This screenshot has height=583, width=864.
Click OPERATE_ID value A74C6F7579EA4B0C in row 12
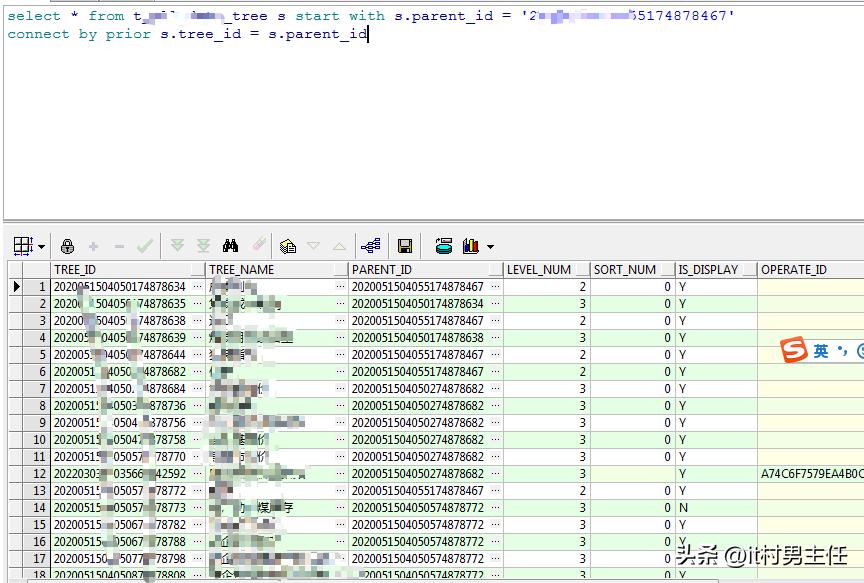coord(811,473)
